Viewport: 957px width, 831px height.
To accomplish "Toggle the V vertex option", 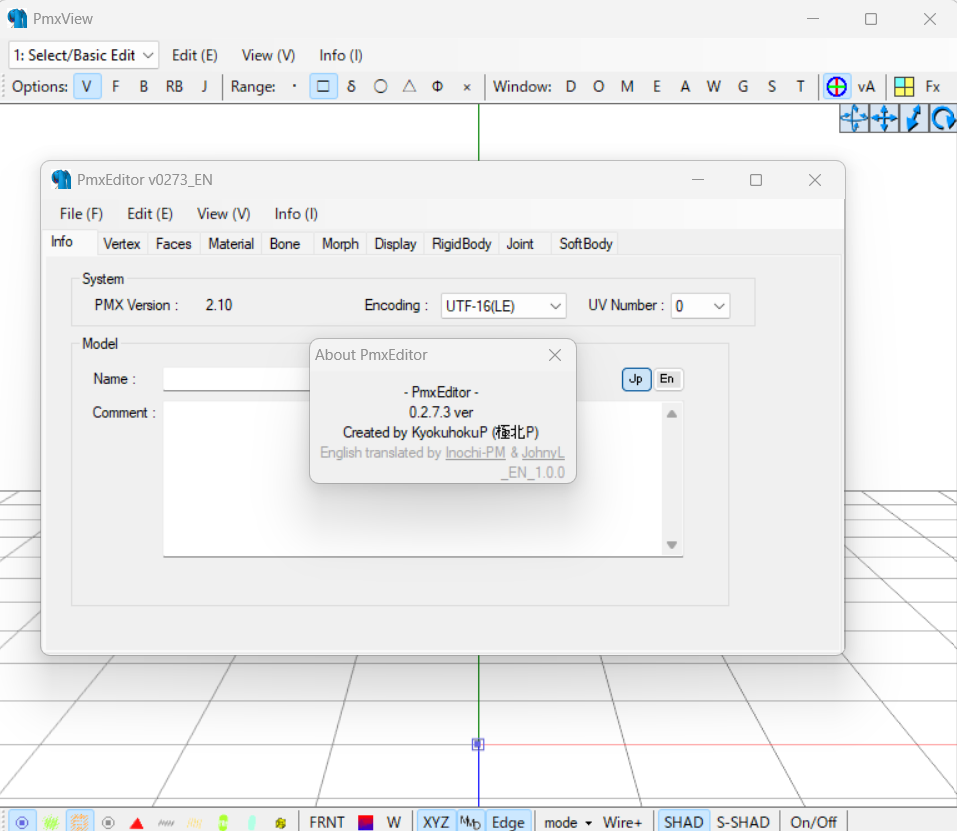I will [x=87, y=86].
